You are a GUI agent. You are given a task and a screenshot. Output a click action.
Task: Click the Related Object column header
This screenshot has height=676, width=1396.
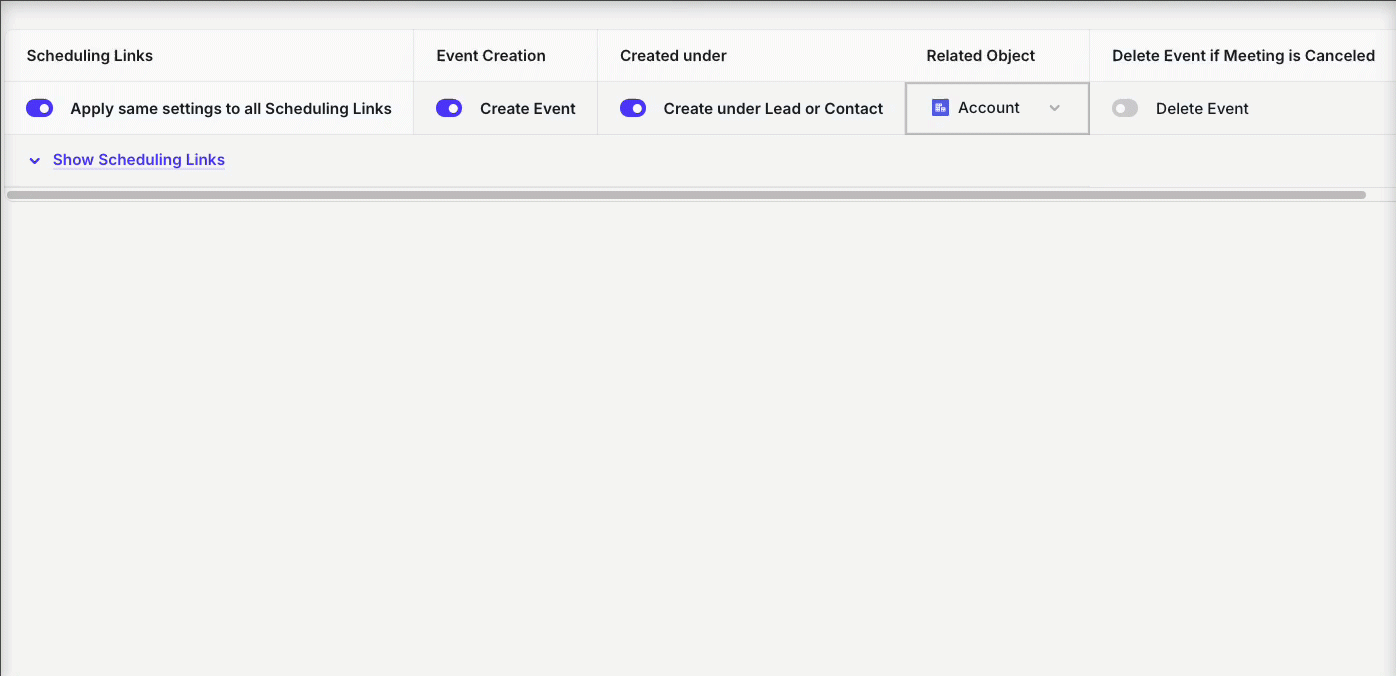[x=980, y=56]
